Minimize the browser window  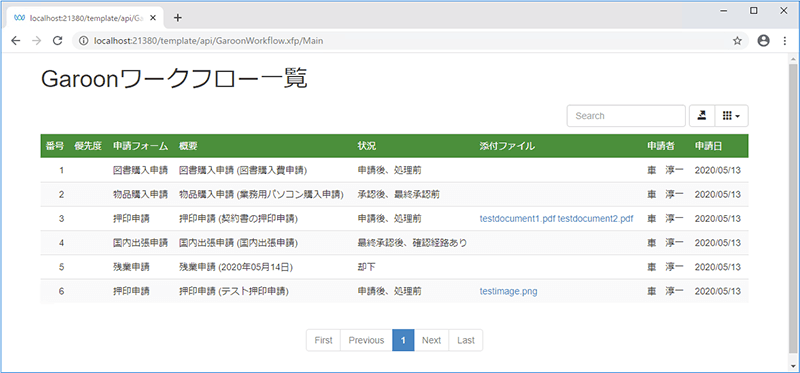[723, 11]
